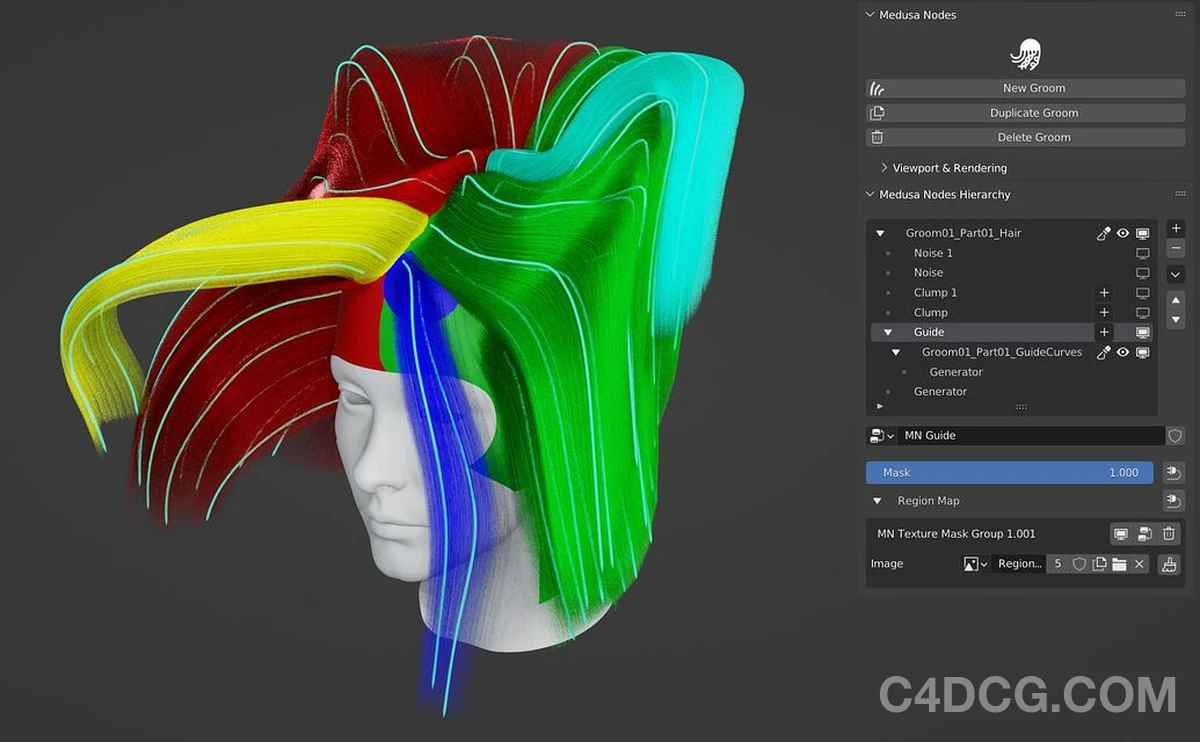Expand the Viewport & Rendering section

[x=884, y=167]
